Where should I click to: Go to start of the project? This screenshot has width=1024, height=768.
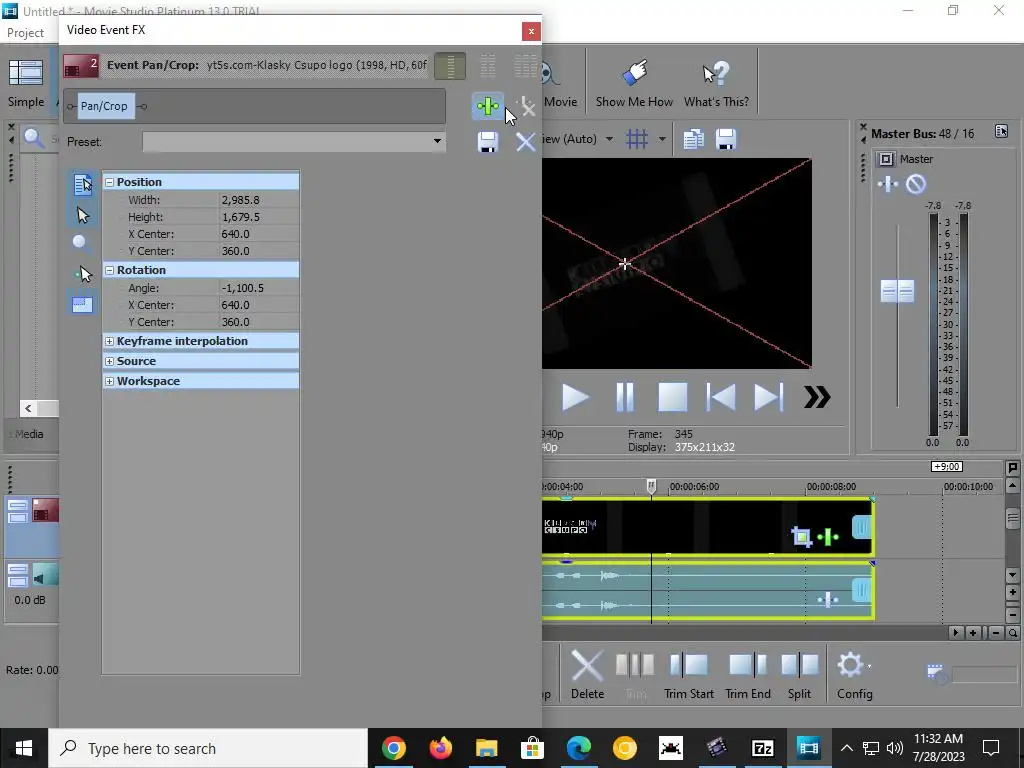(721, 397)
